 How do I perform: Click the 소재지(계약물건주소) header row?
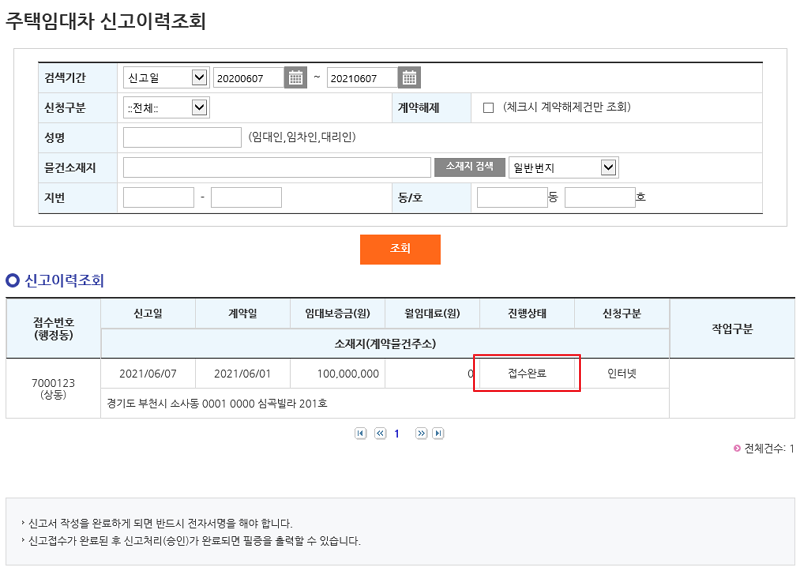point(385,343)
